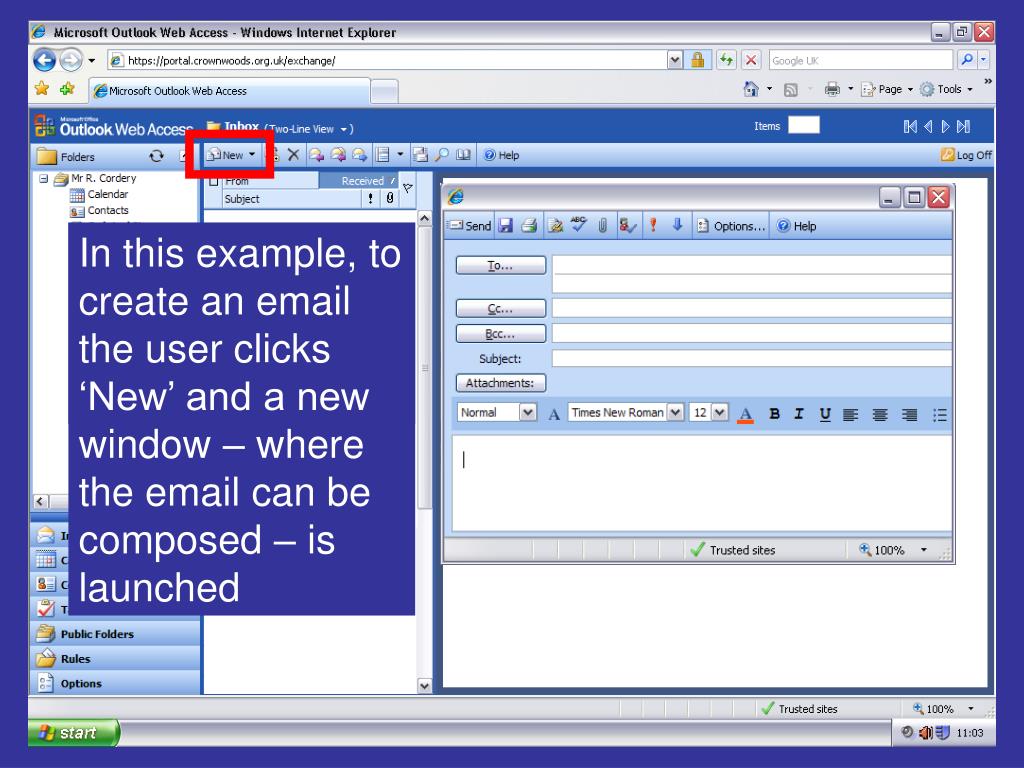Click inside the Subject field
The image size is (1024, 768).
pos(752,359)
